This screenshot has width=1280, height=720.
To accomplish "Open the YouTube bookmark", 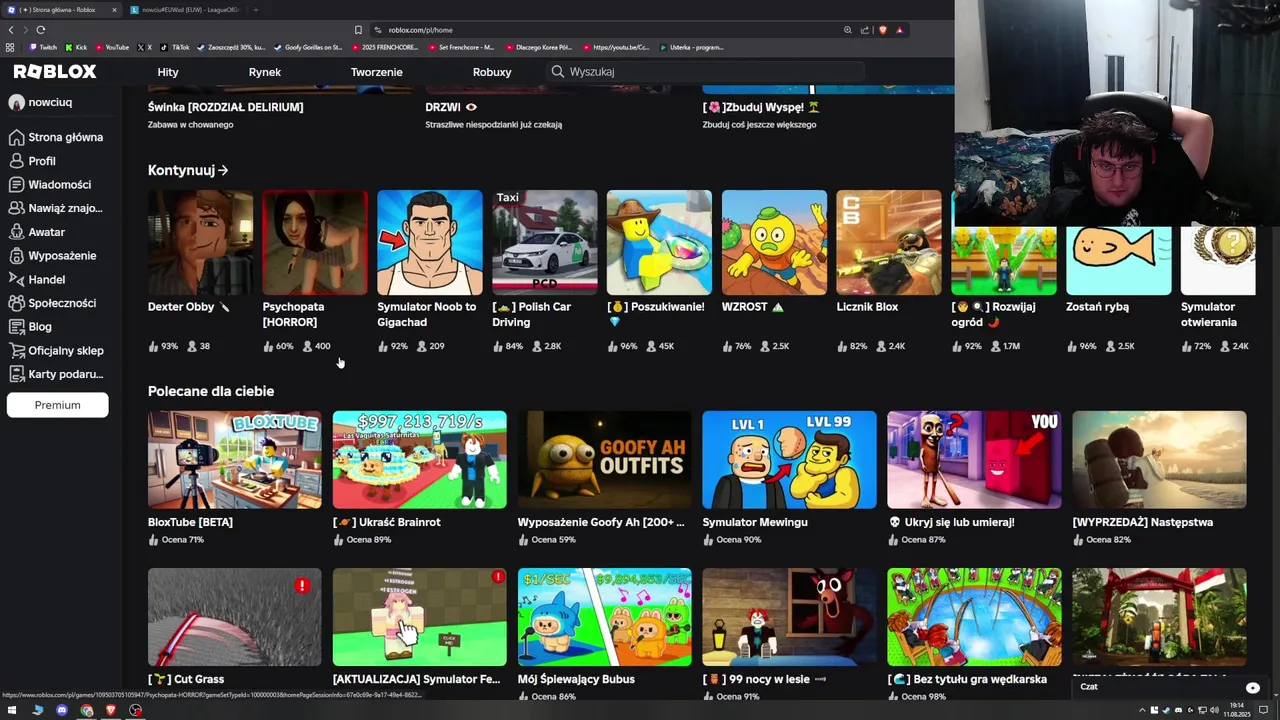I will [112, 47].
